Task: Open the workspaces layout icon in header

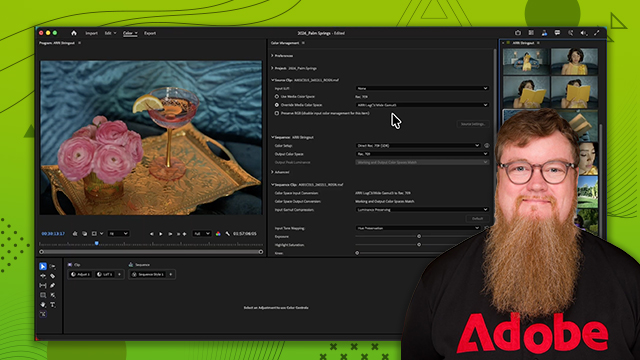Action: pos(531,33)
